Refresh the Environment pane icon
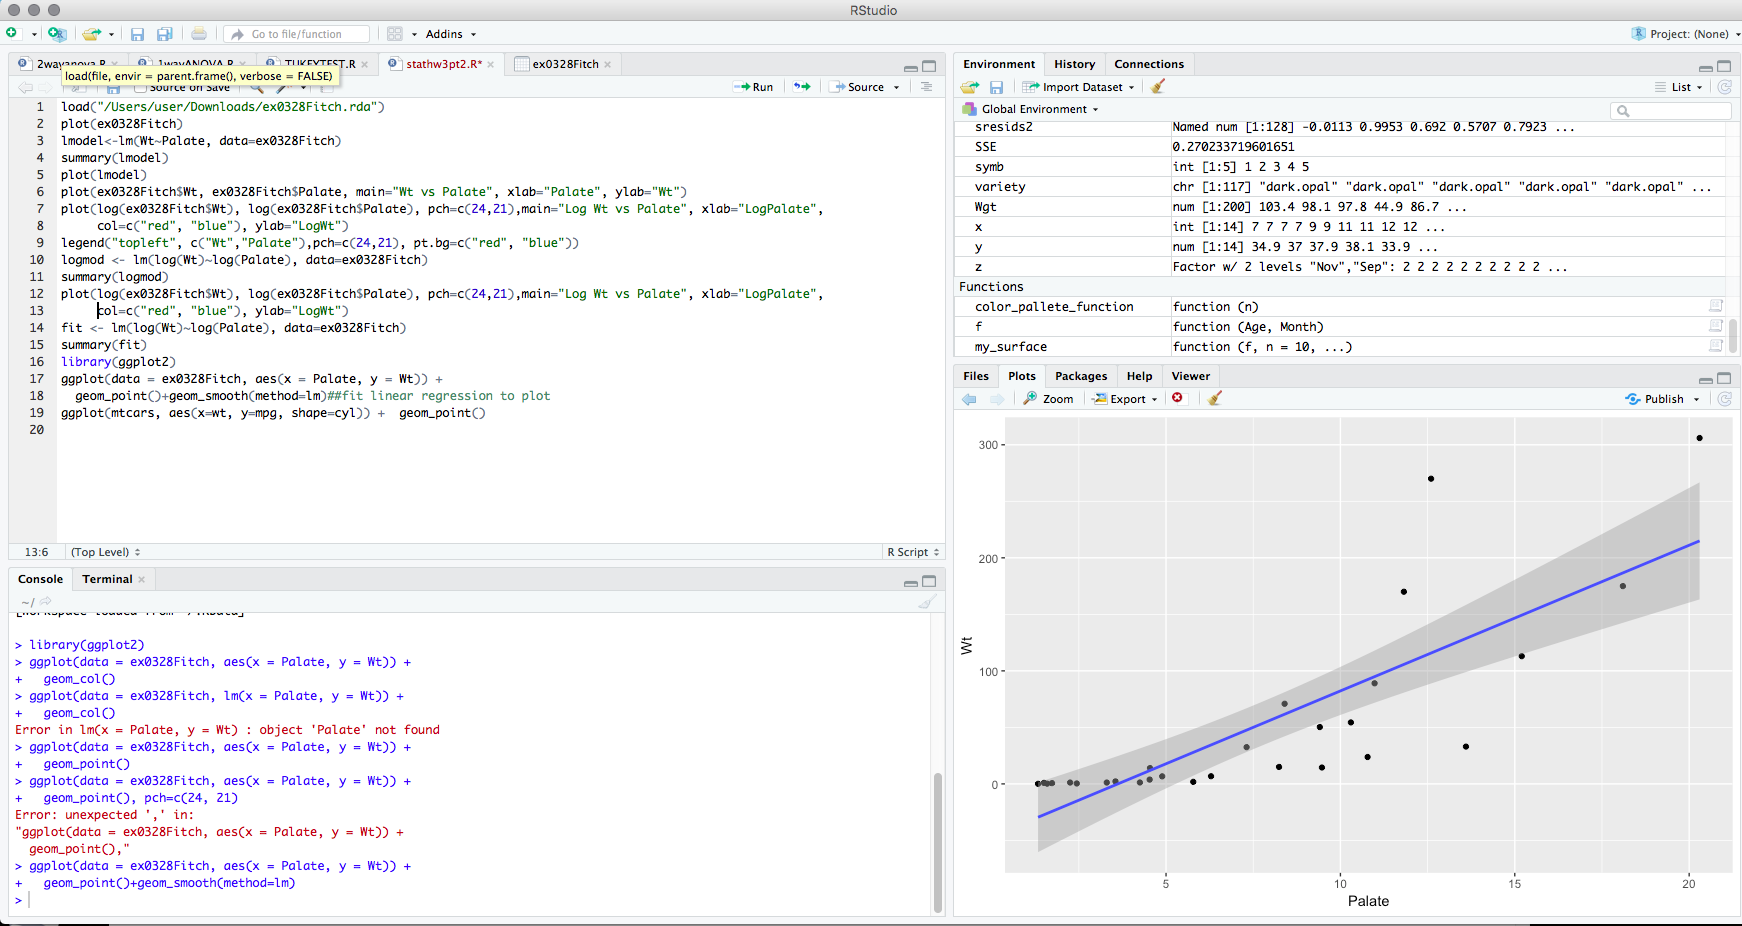The width and height of the screenshot is (1742, 926). click(1724, 87)
